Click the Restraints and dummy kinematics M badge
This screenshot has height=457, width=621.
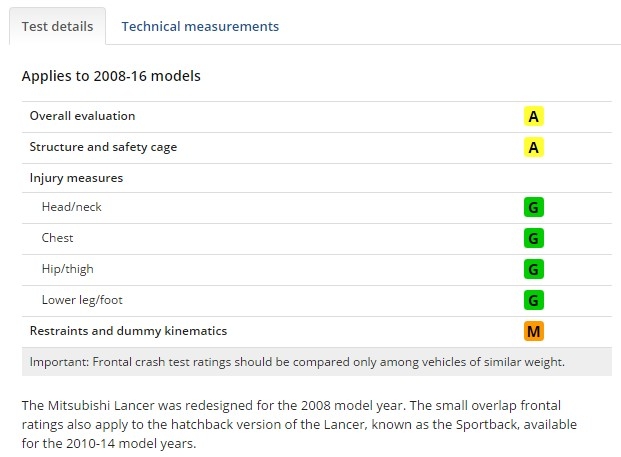click(533, 331)
